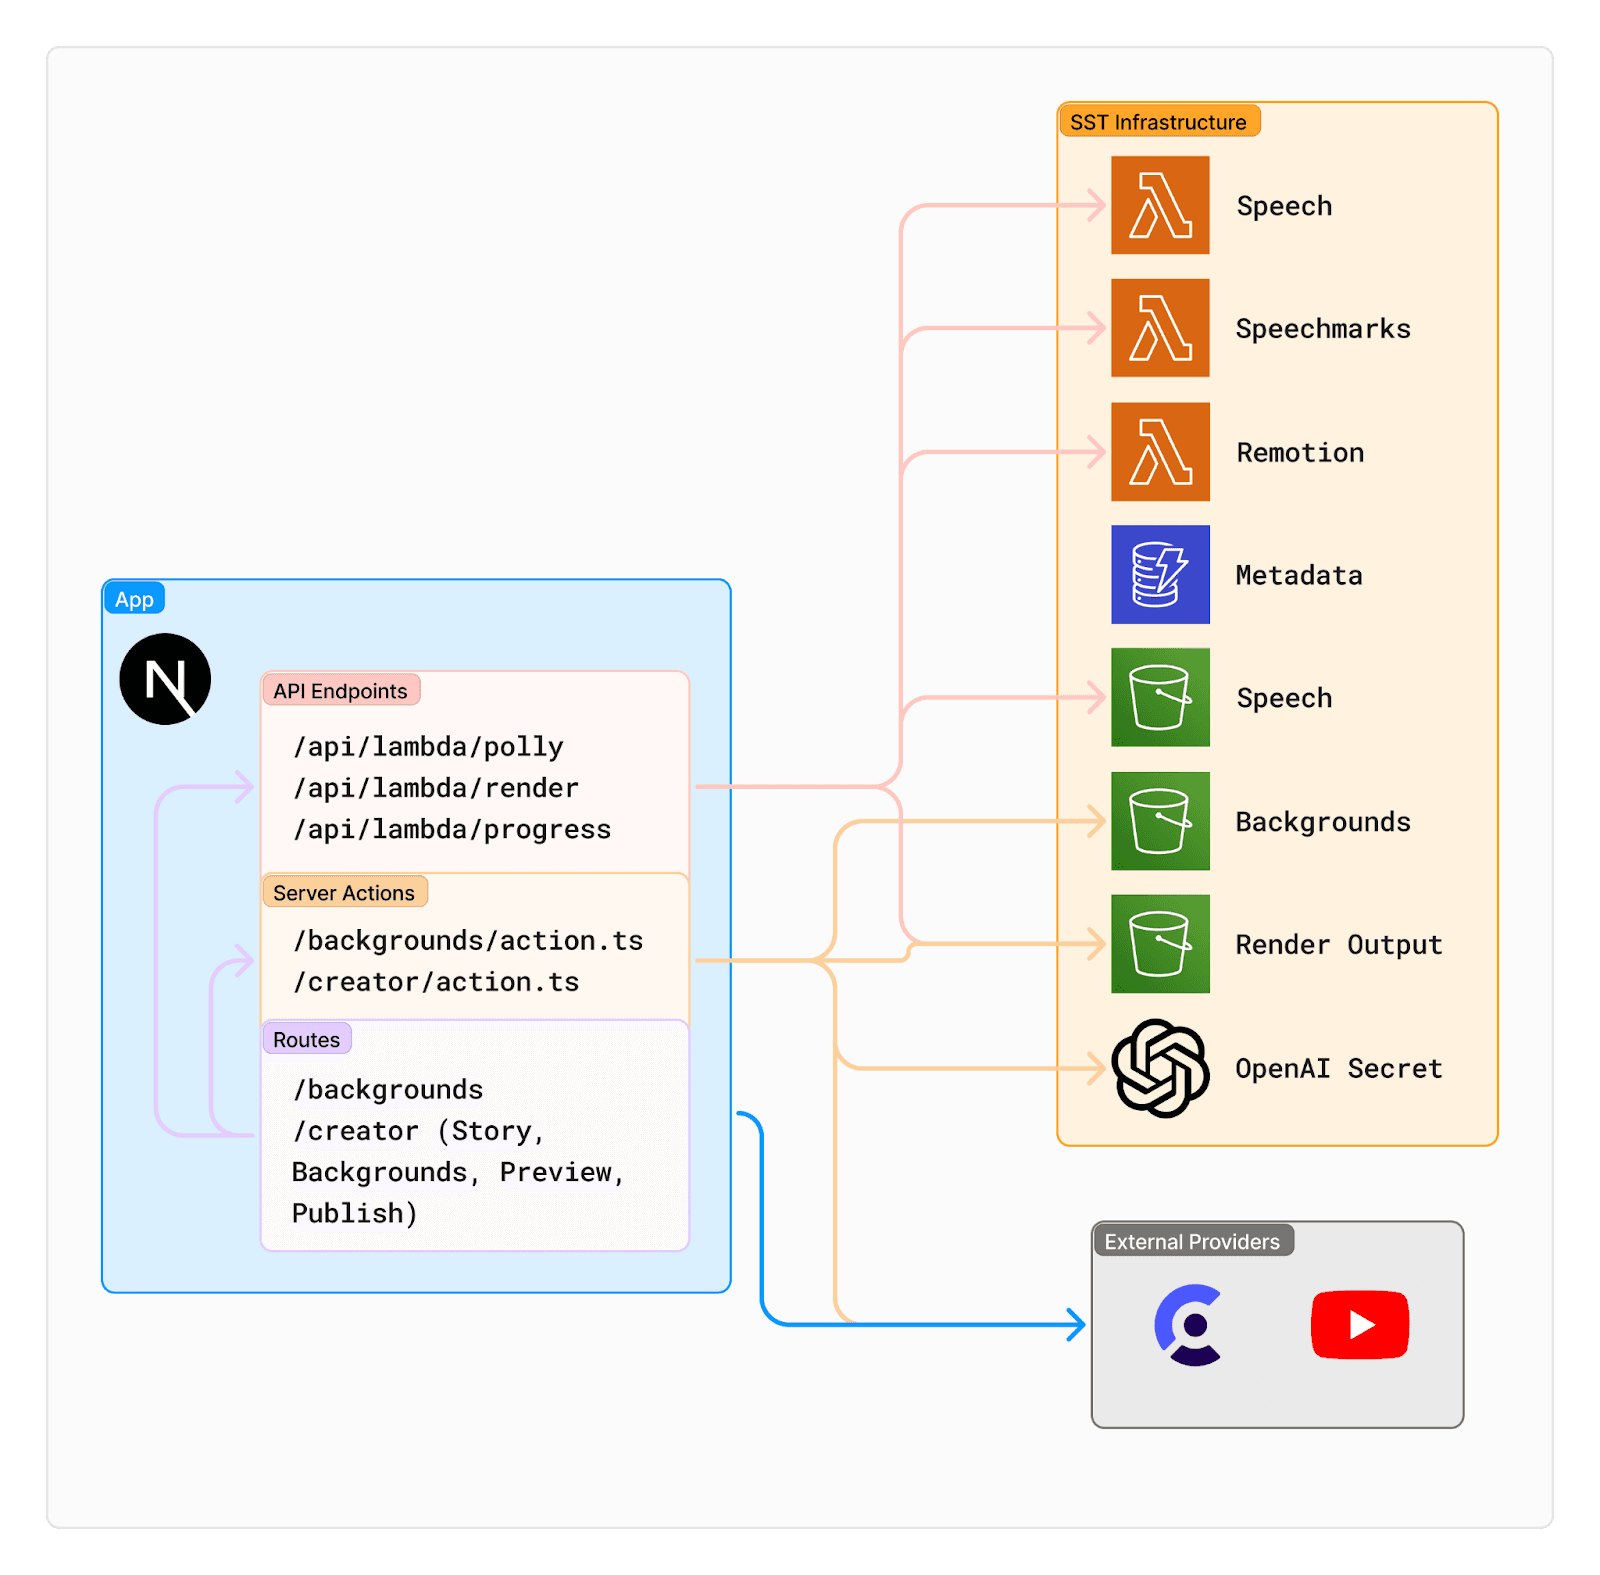Open the /api/lambda/polly endpoint link
The height and width of the screenshot is (1575, 1600).
428,746
